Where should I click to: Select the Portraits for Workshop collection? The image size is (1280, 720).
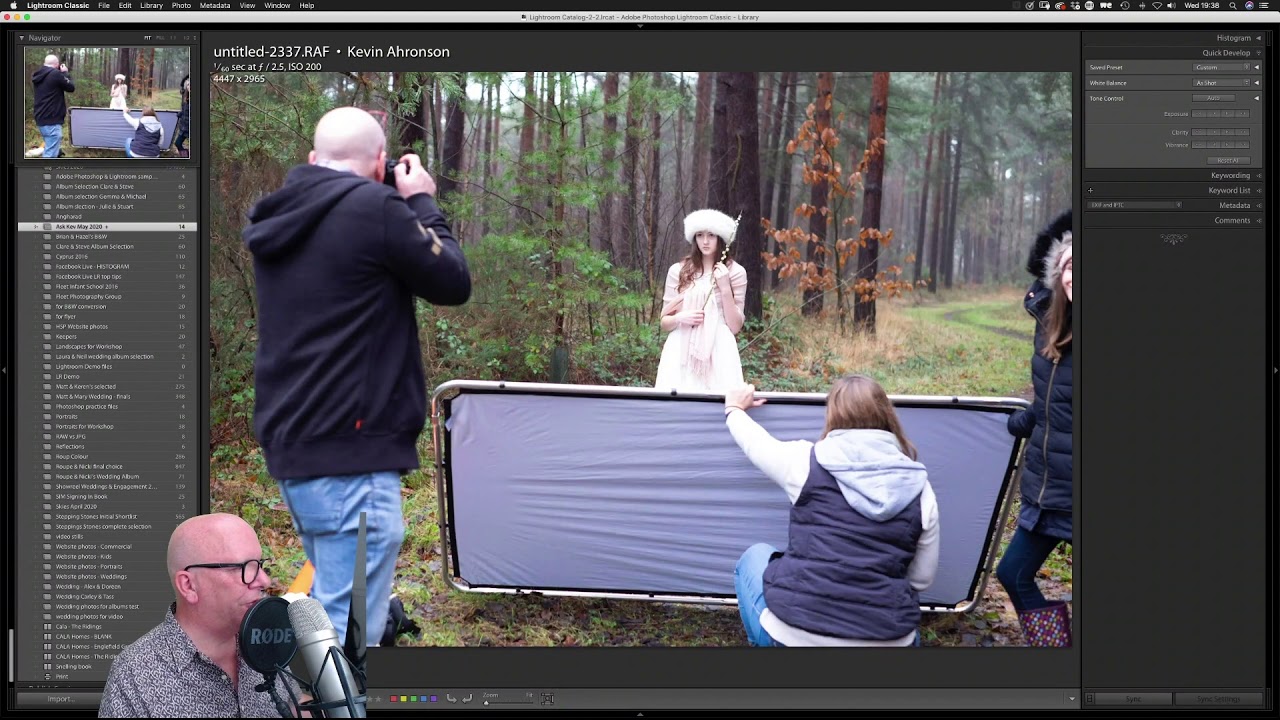[107, 427]
